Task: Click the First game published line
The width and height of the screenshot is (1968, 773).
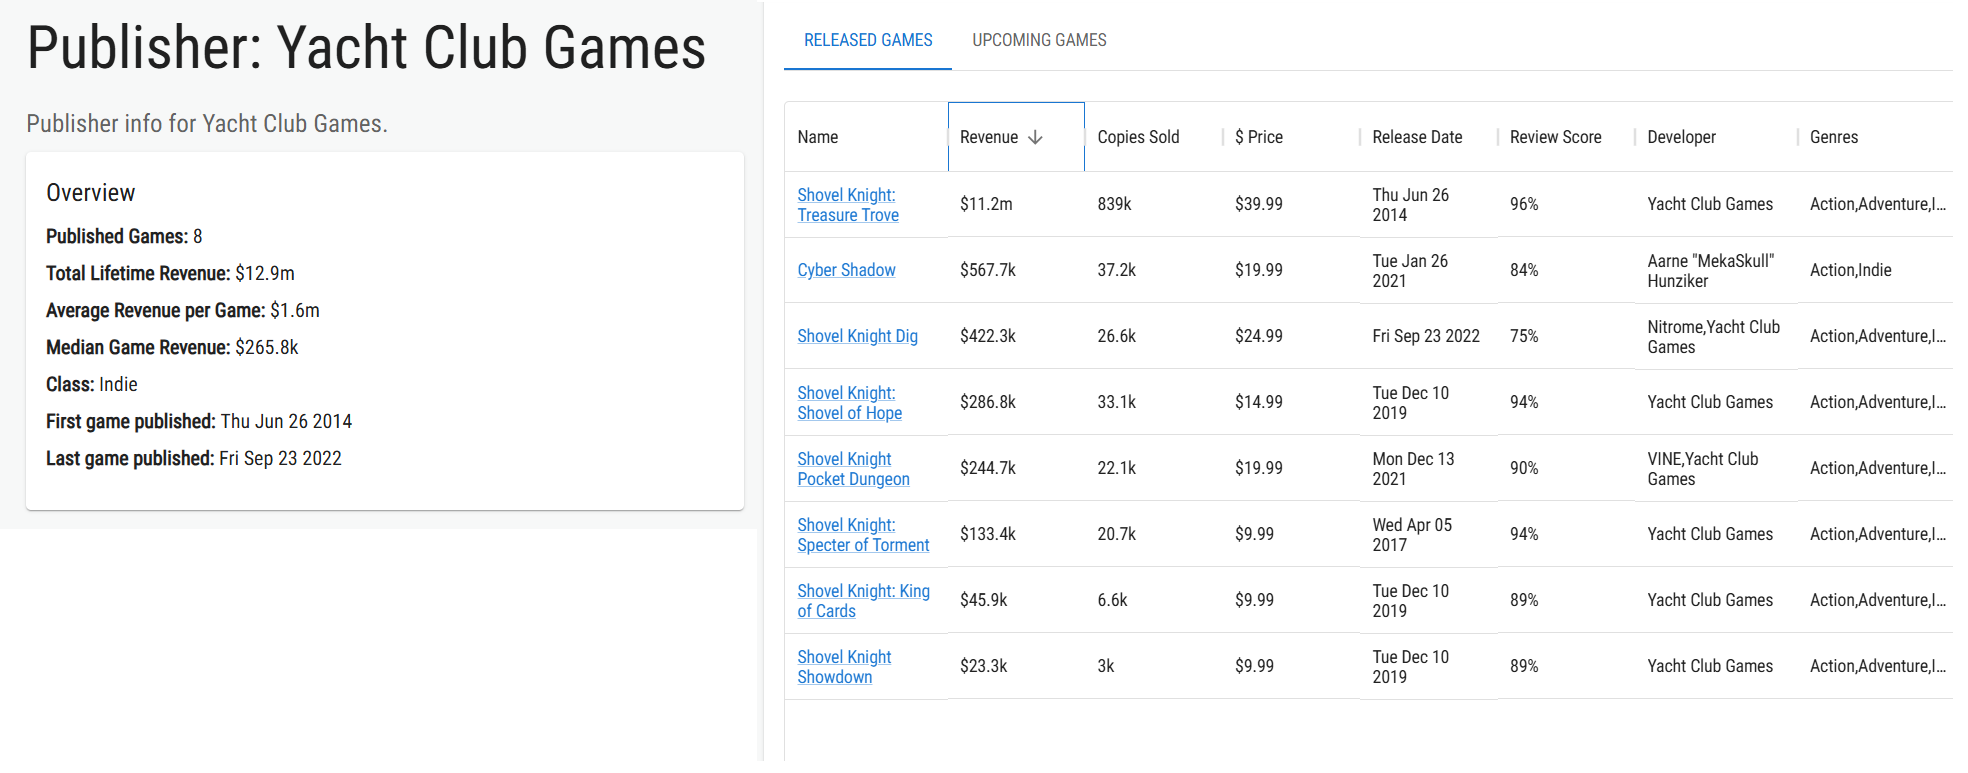Action: (199, 421)
